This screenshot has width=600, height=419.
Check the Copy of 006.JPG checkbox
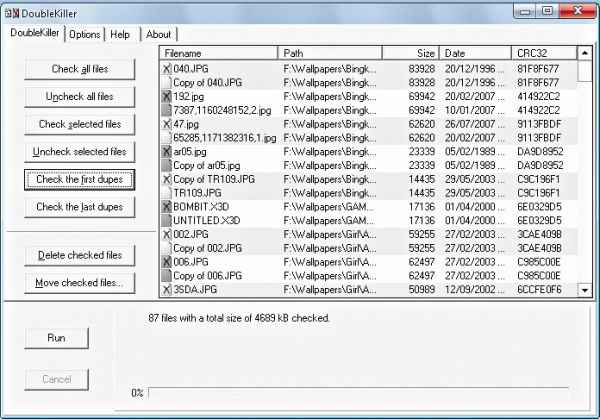[x=166, y=276]
